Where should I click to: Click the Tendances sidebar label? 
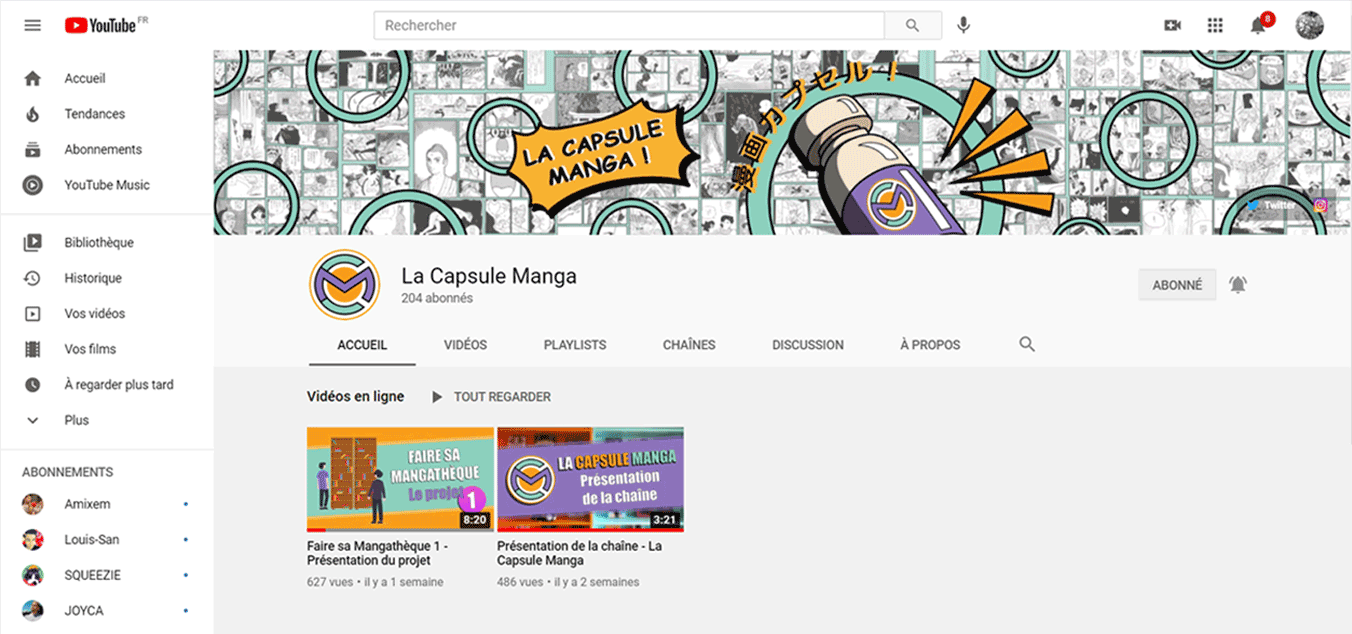tap(95, 114)
